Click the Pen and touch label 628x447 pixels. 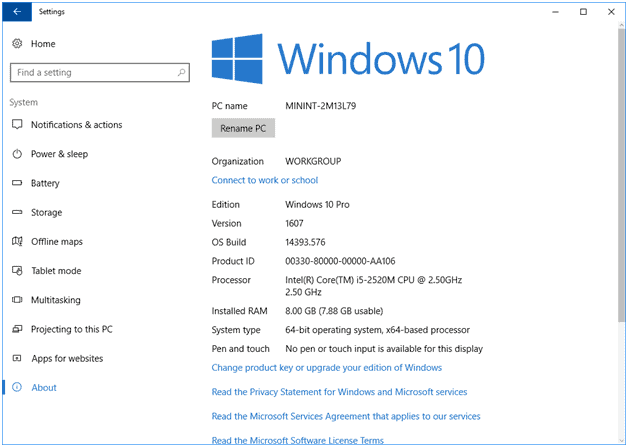click(x=240, y=349)
